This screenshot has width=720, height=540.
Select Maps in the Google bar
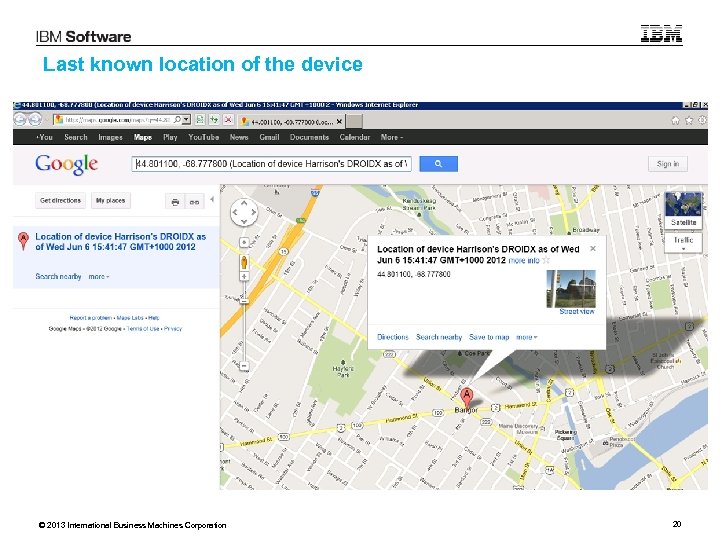(143, 137)
